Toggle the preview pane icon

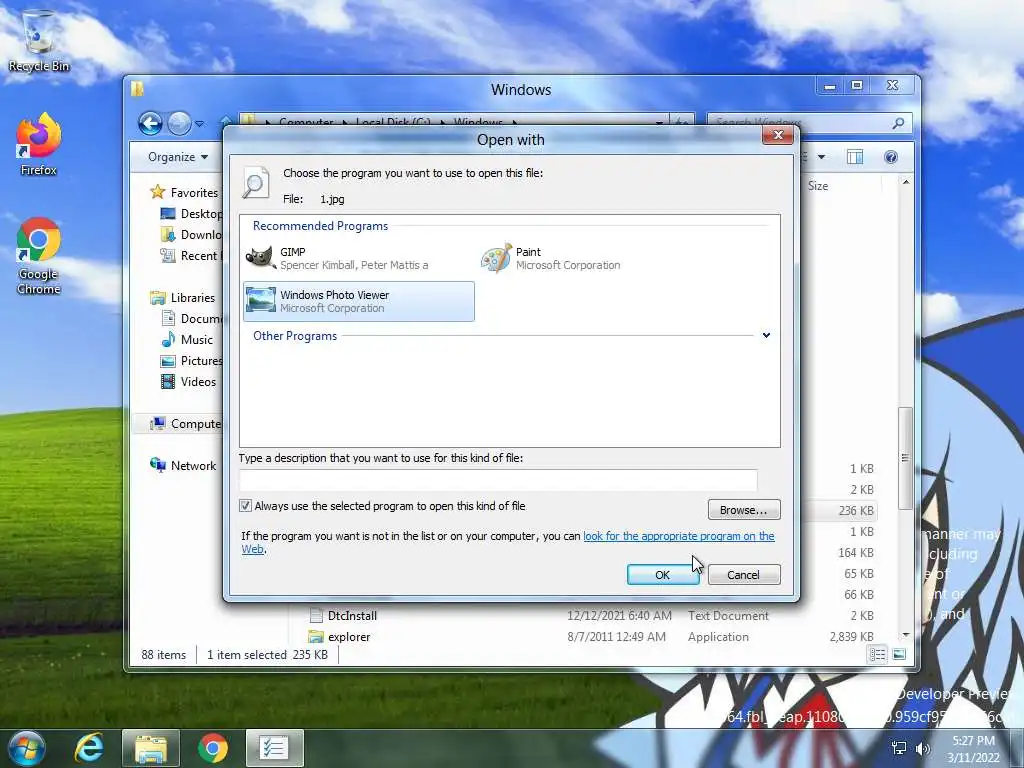coord(855,157)
